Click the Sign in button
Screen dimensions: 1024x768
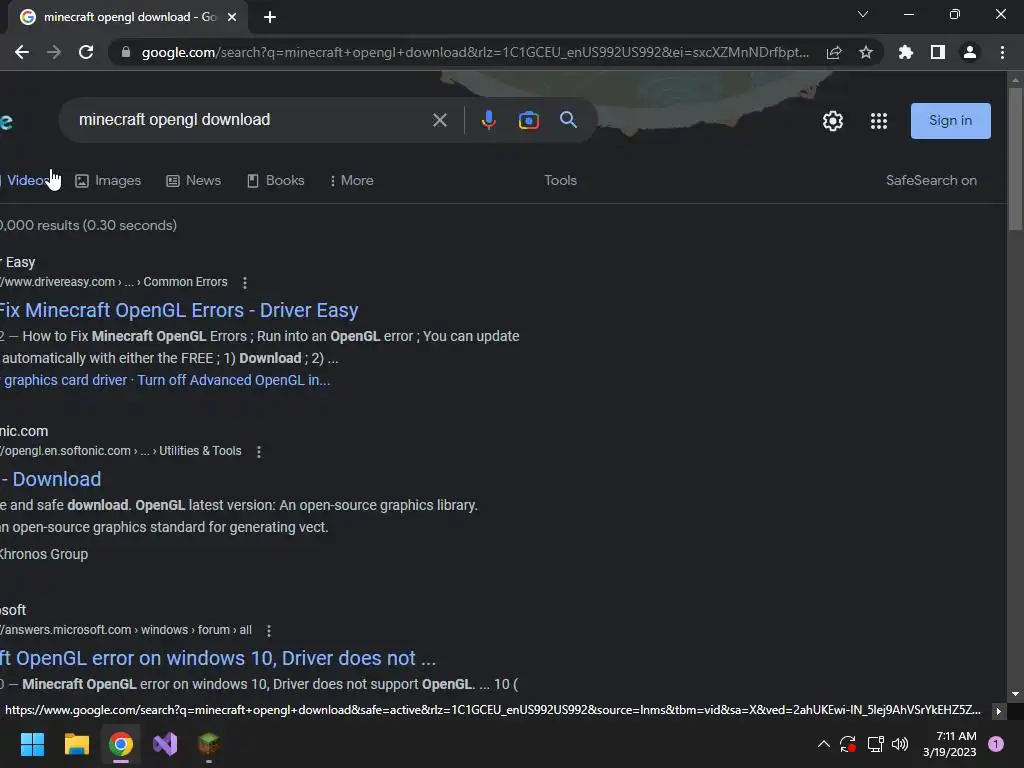(x=950, y=121)
